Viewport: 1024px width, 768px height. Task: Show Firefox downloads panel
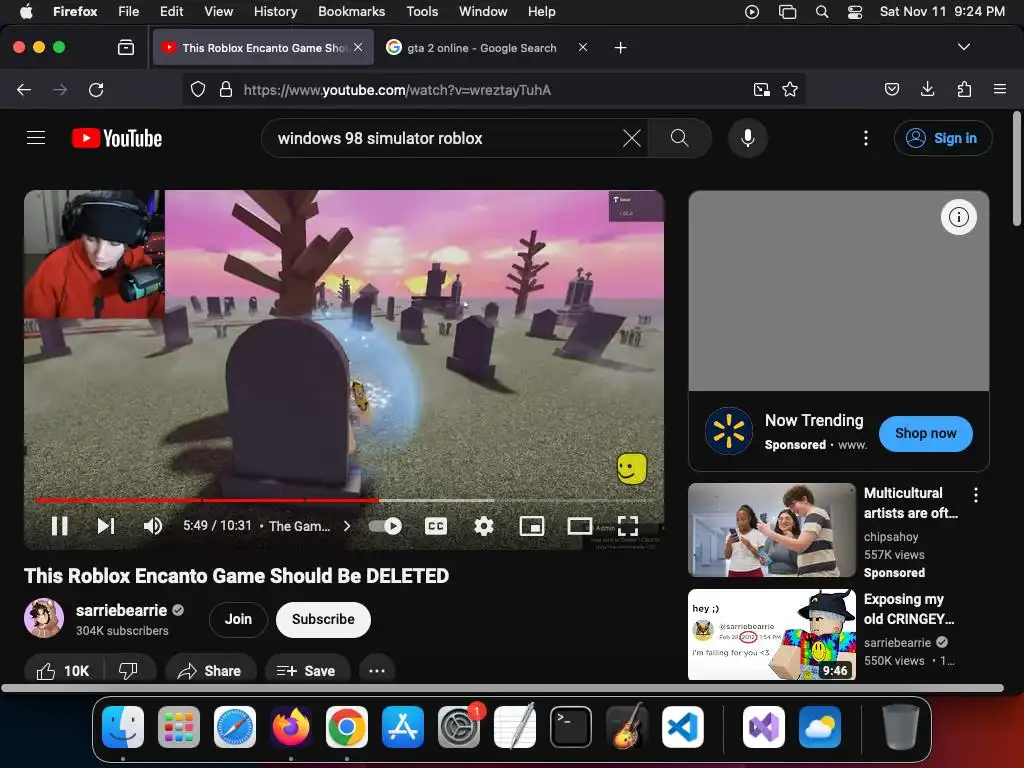pos(927,89)
